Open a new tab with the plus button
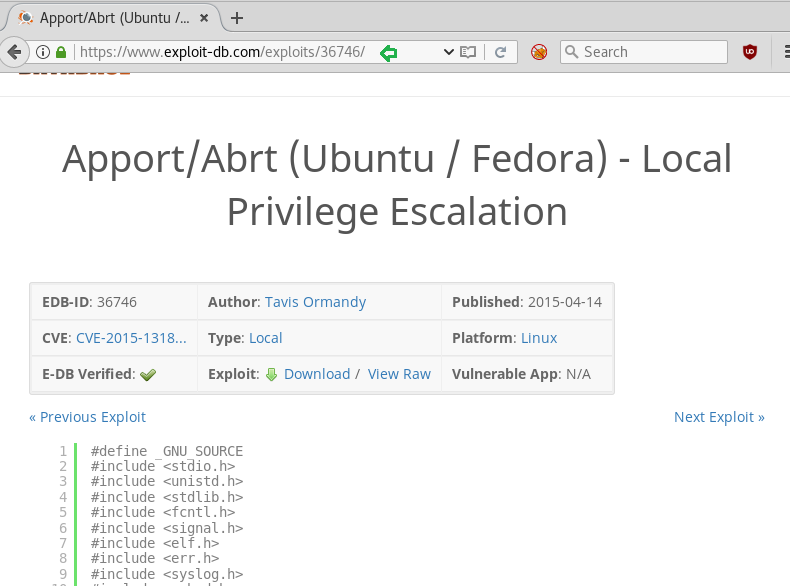Screen dimensions: 790x586 click(x=237, y=18)
